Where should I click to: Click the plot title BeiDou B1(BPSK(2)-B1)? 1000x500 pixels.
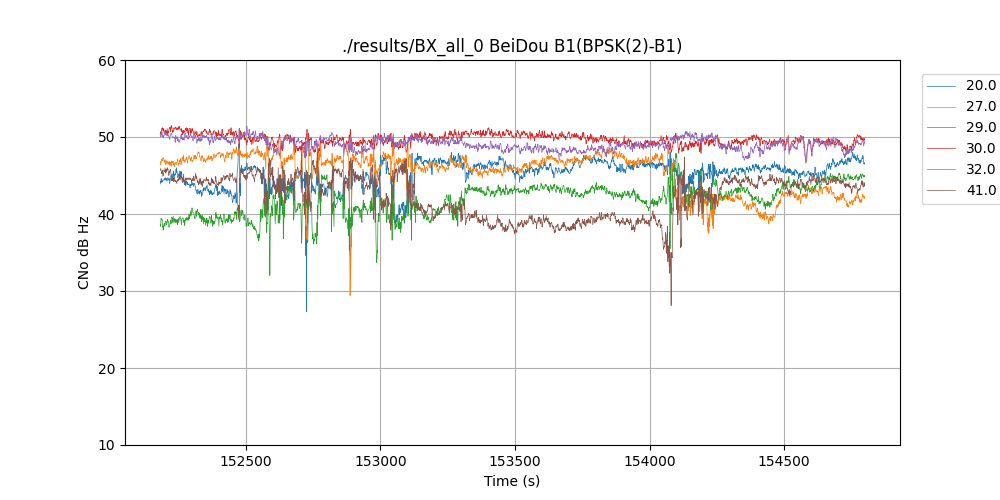click(x=512, y=46)
